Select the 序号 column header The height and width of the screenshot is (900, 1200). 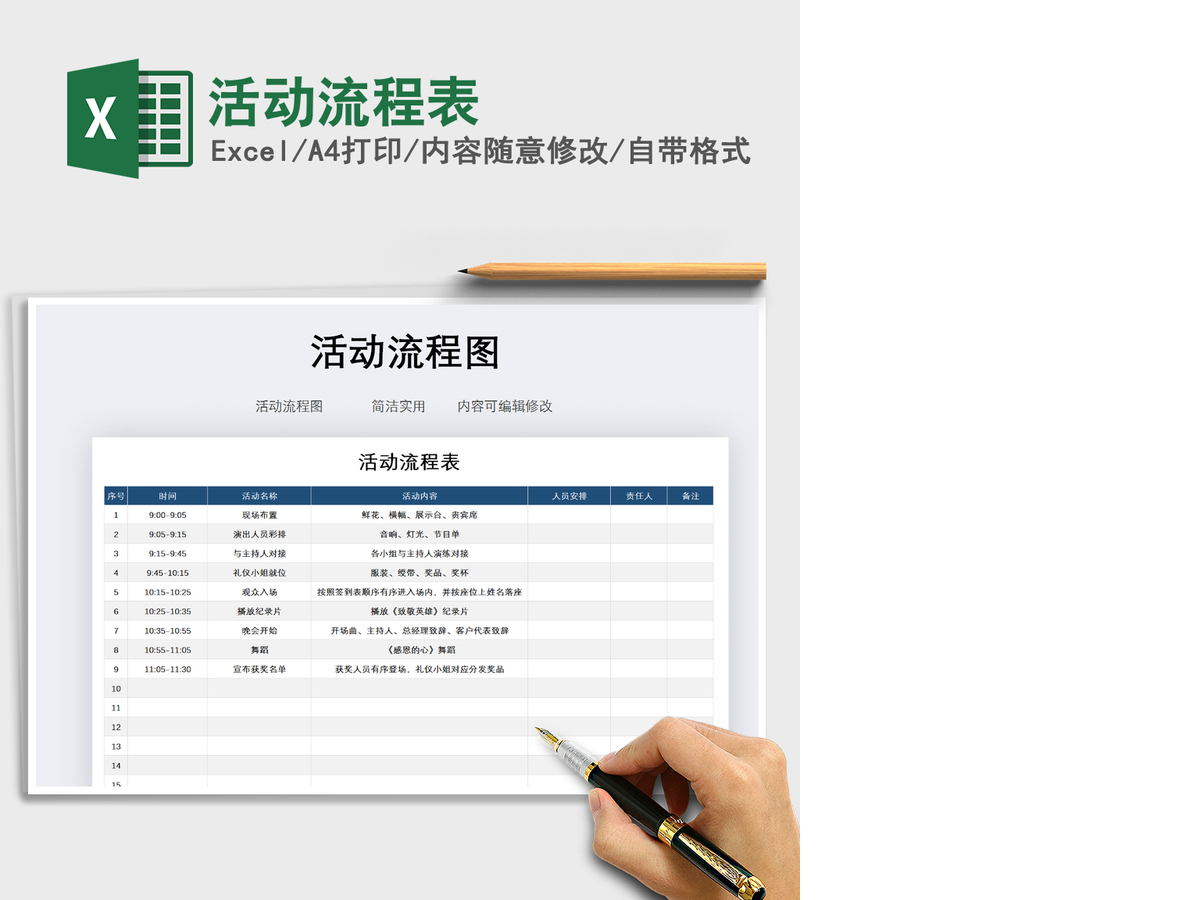(116, 496)
